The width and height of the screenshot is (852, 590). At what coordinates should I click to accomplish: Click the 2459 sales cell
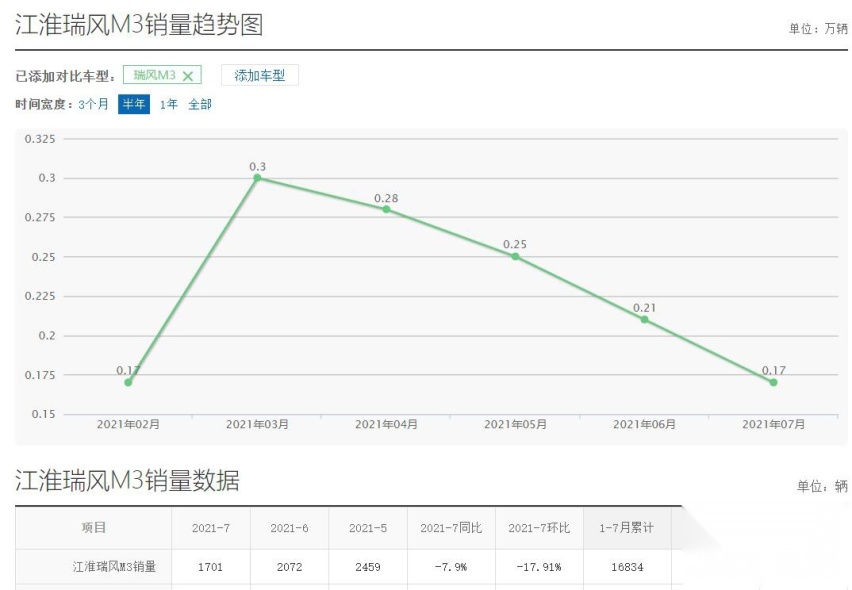click(368, 567)
